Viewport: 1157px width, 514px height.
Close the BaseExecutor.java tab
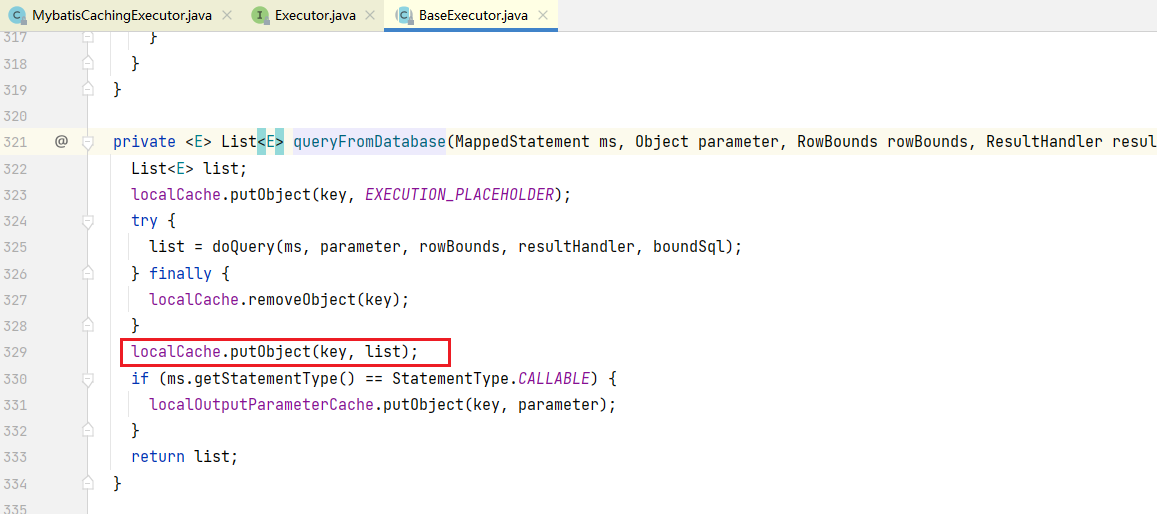click(543, 16)
